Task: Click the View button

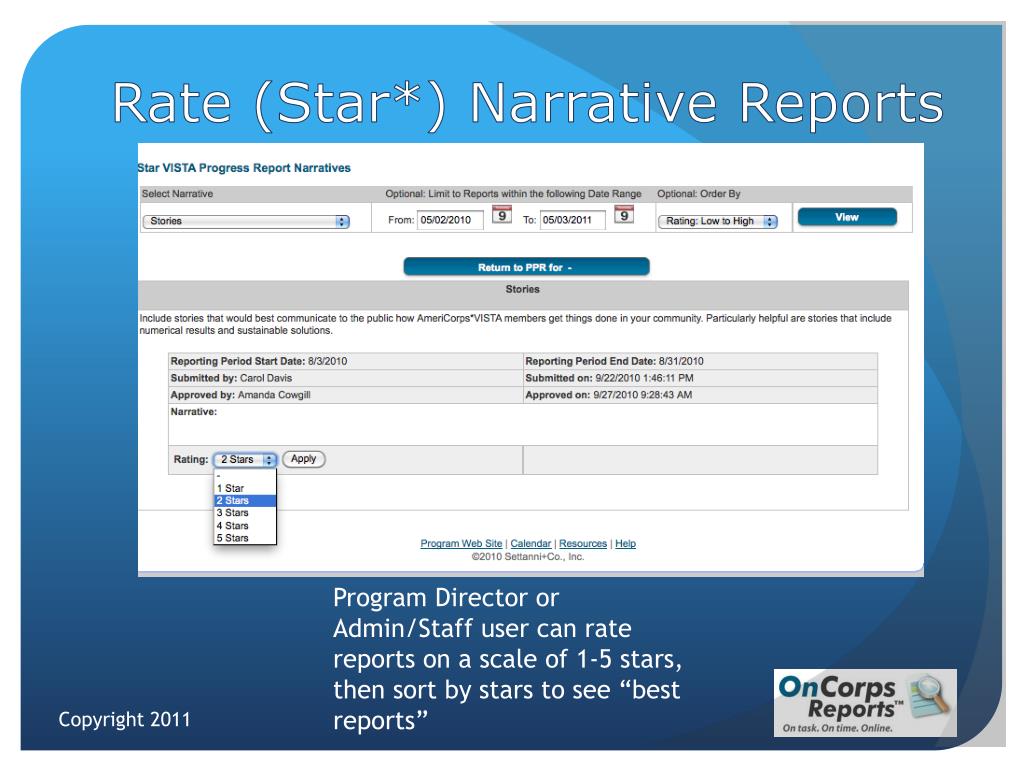Action: [x=847, y=217]
